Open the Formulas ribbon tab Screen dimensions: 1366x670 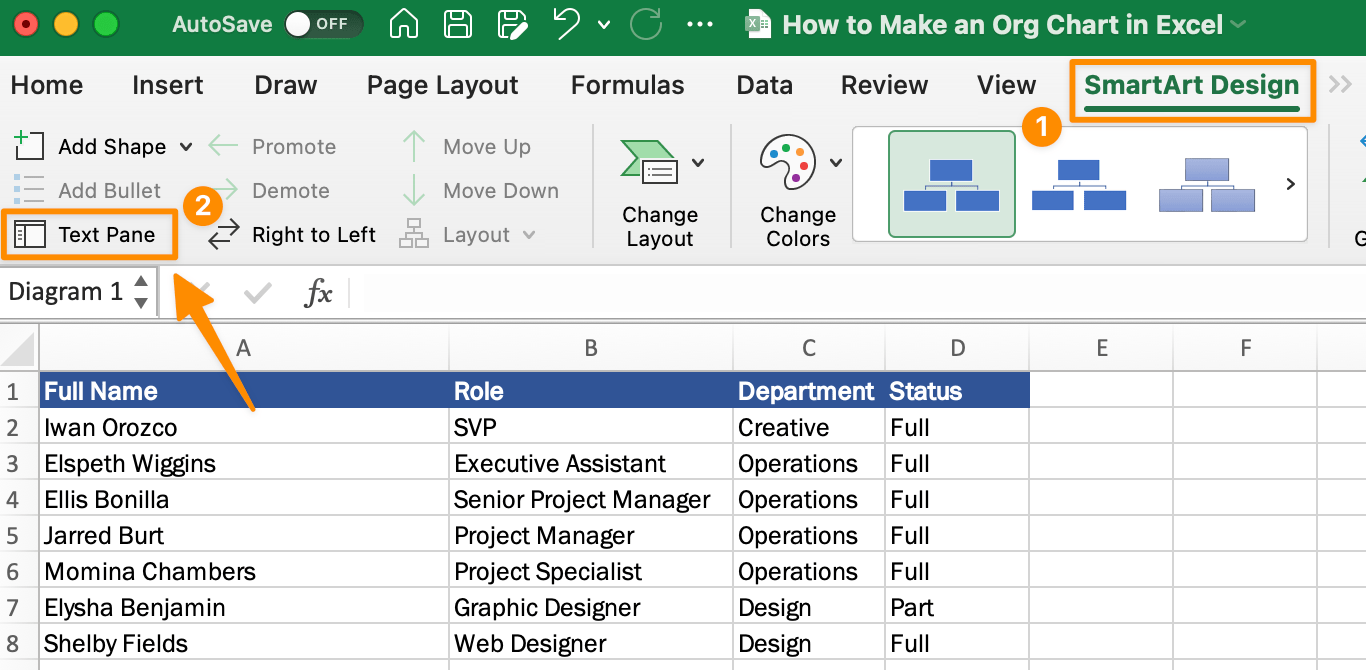627,86
